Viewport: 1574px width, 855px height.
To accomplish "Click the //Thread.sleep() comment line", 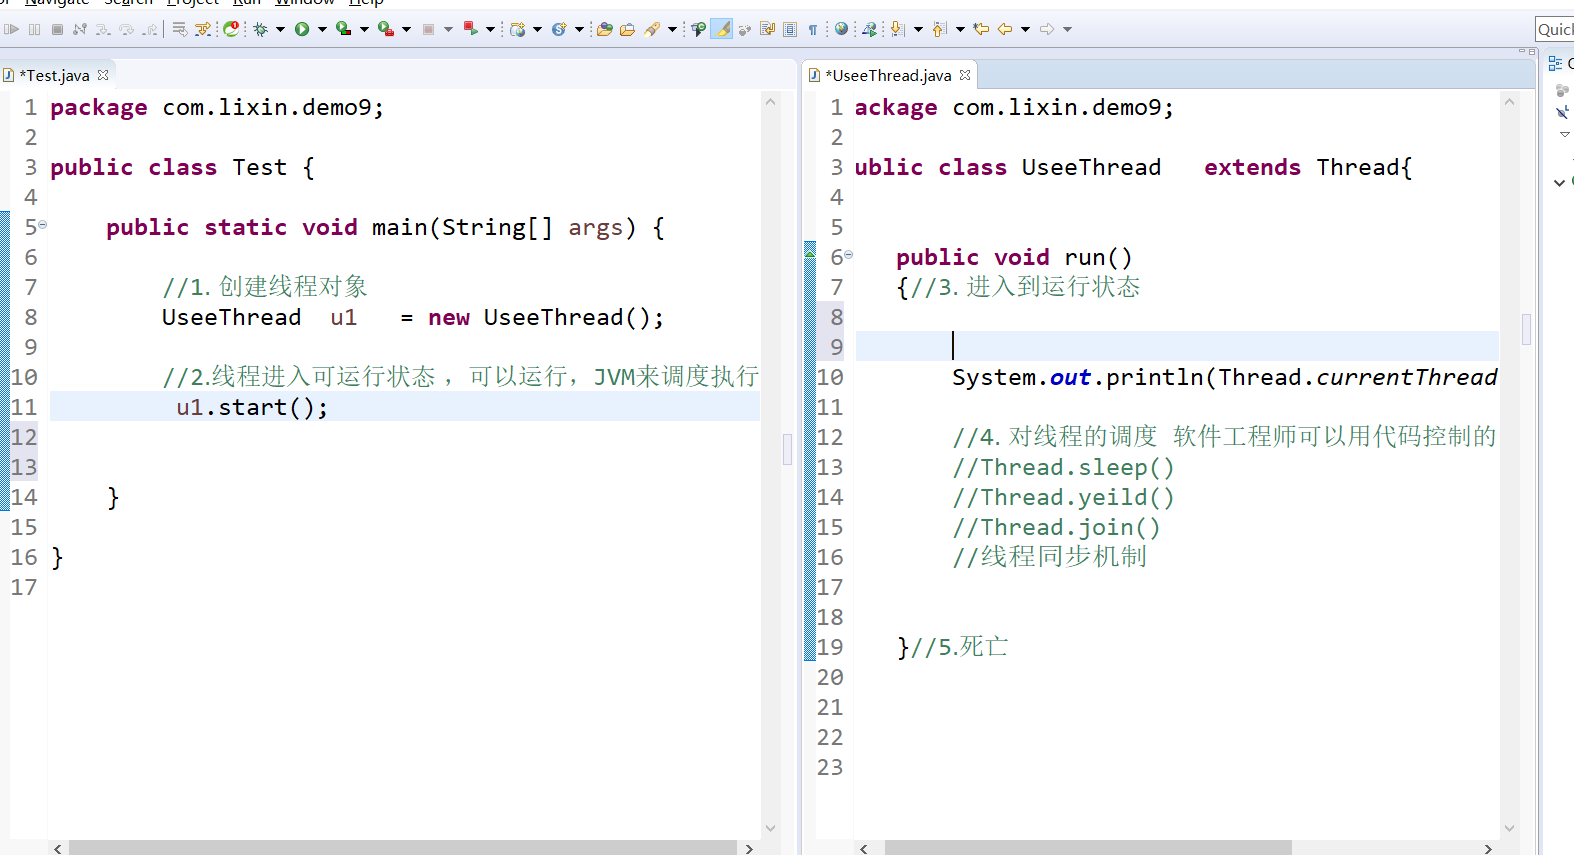I will [1063, 467].
